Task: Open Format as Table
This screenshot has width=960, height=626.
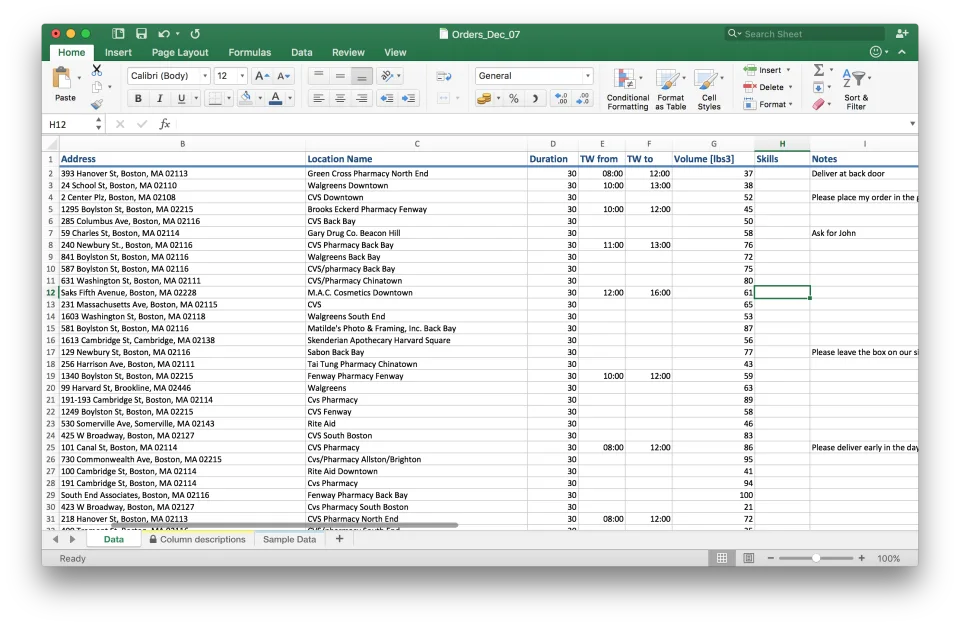Action: pyautogui.click(x=670, y=89)
